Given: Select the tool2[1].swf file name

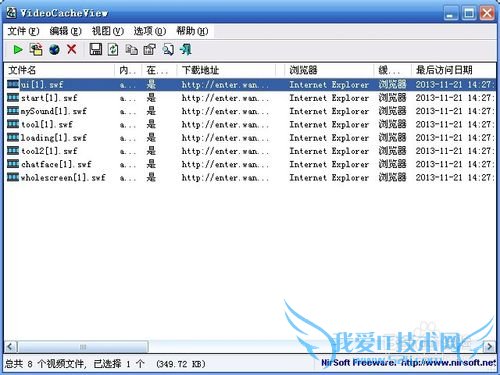Looking at the screenshot, I should [49, 151].
